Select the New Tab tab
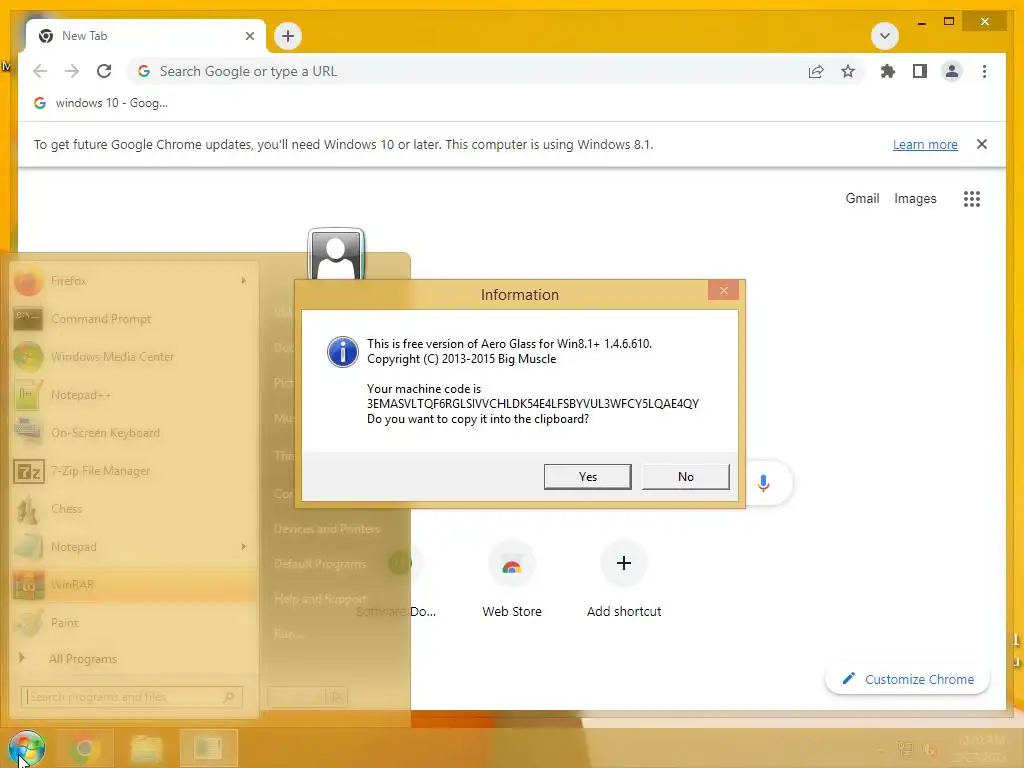Image resolution: width=1024 pixels, height=768 pixels. [x=145, y=36]
